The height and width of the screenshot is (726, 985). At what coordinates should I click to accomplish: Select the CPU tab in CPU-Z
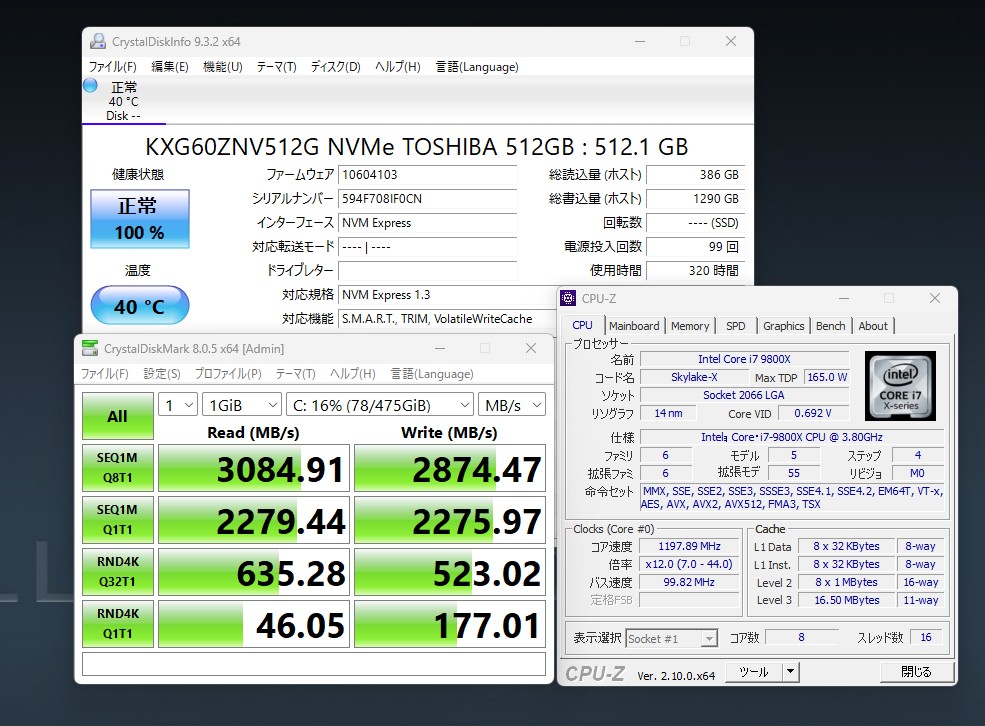tap(582, 325)
